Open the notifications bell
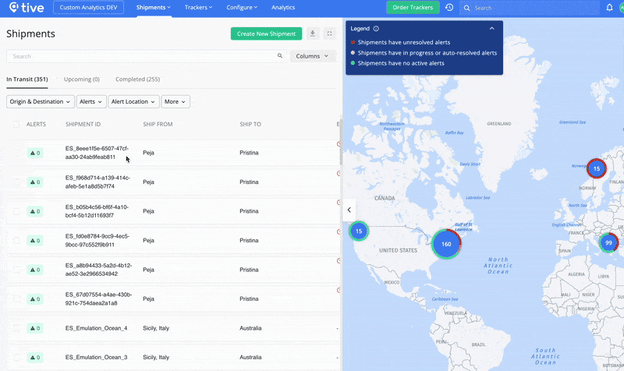624x371 pixels. (609, 8)
